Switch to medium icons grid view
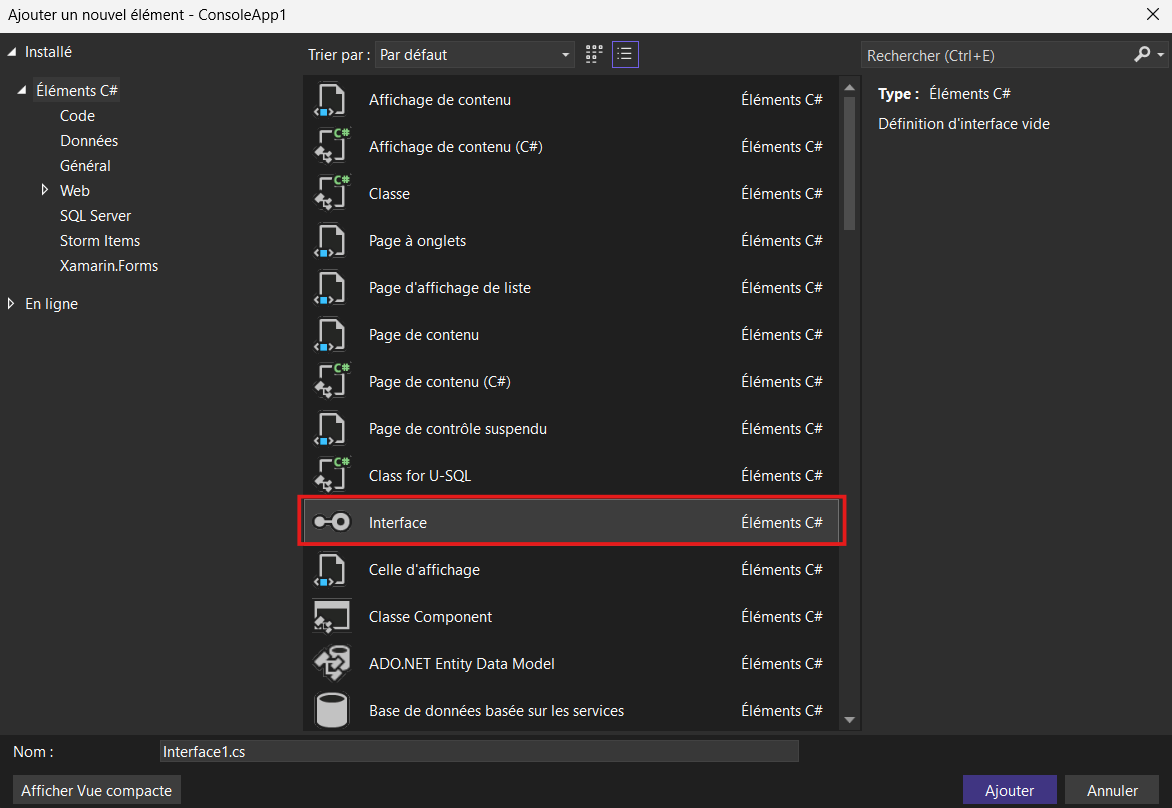 point(594,55)
